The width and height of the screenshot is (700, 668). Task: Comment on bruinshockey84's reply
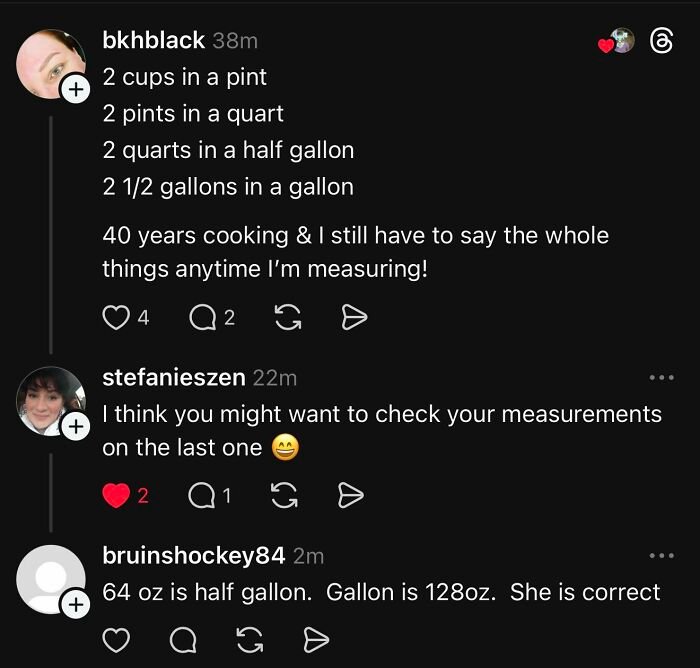coord(184,639)
